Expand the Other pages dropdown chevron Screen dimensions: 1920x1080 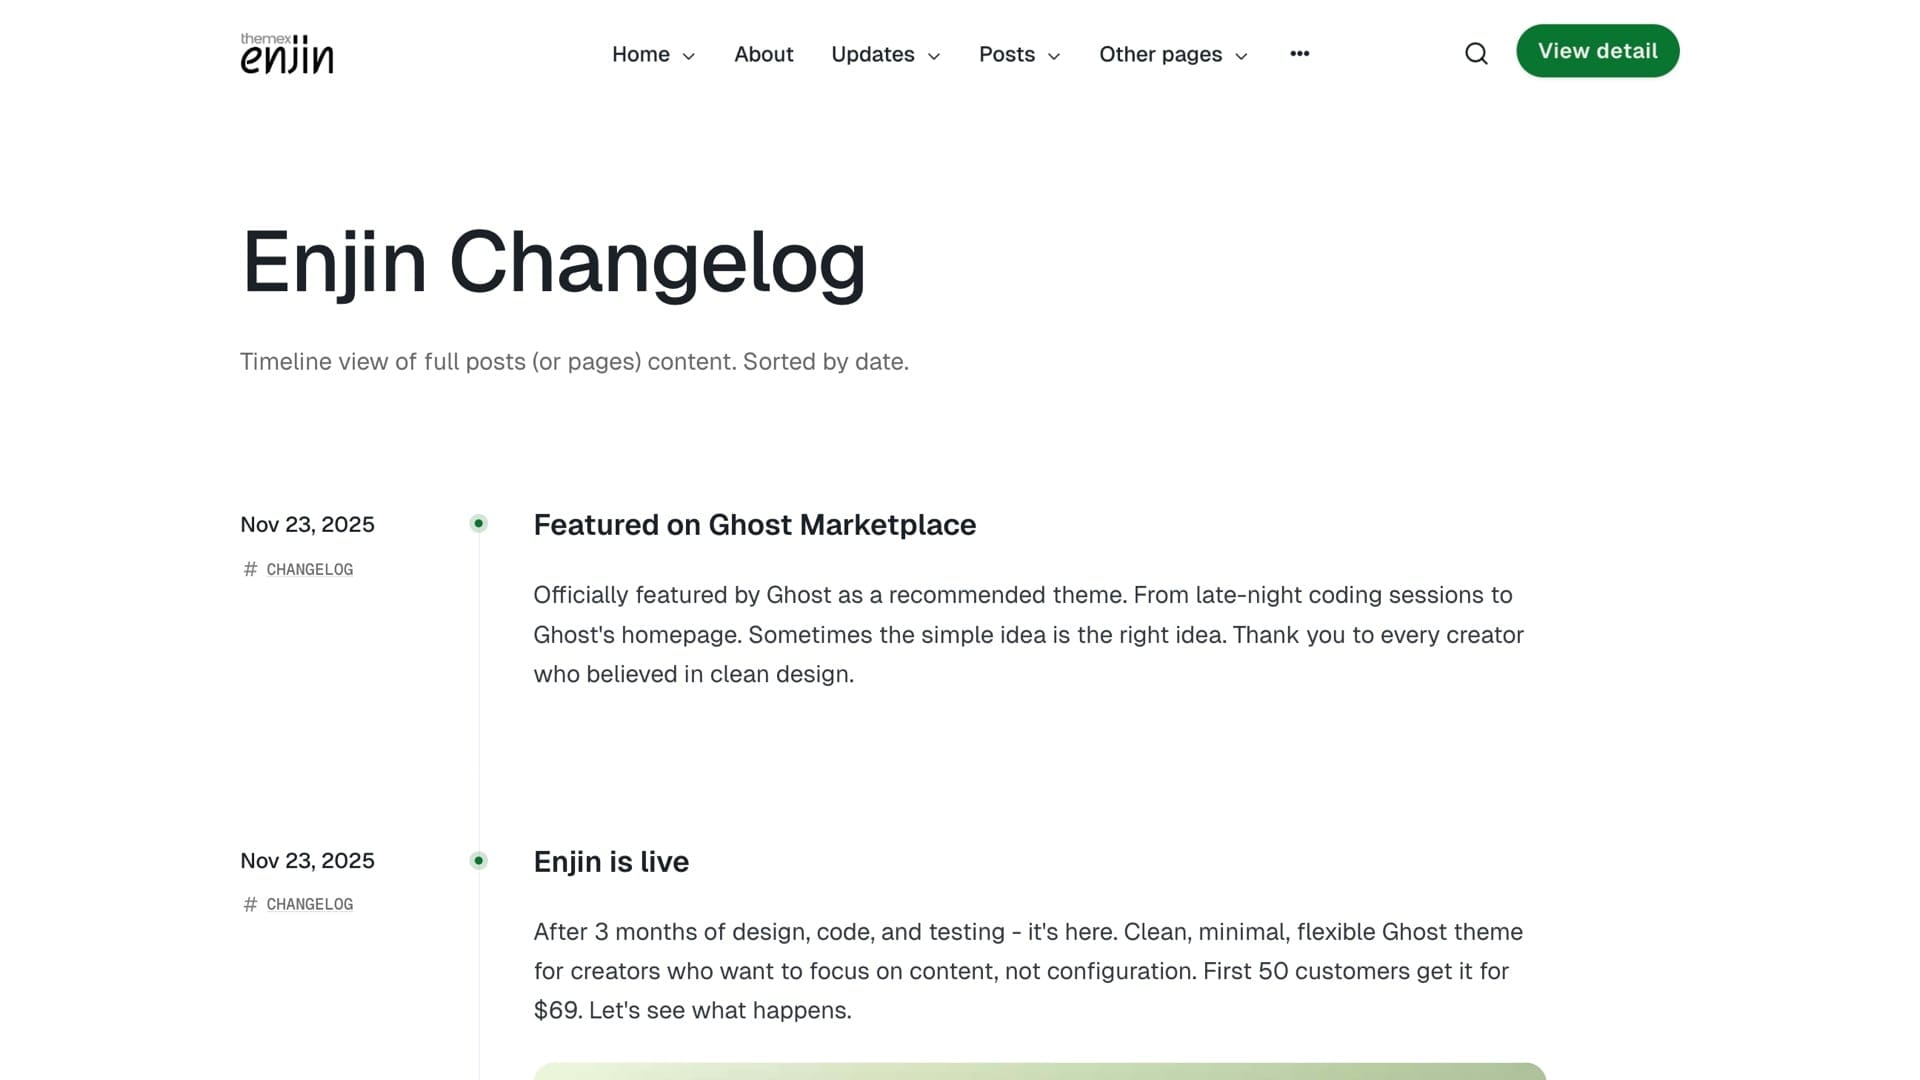coord(1241,56)
